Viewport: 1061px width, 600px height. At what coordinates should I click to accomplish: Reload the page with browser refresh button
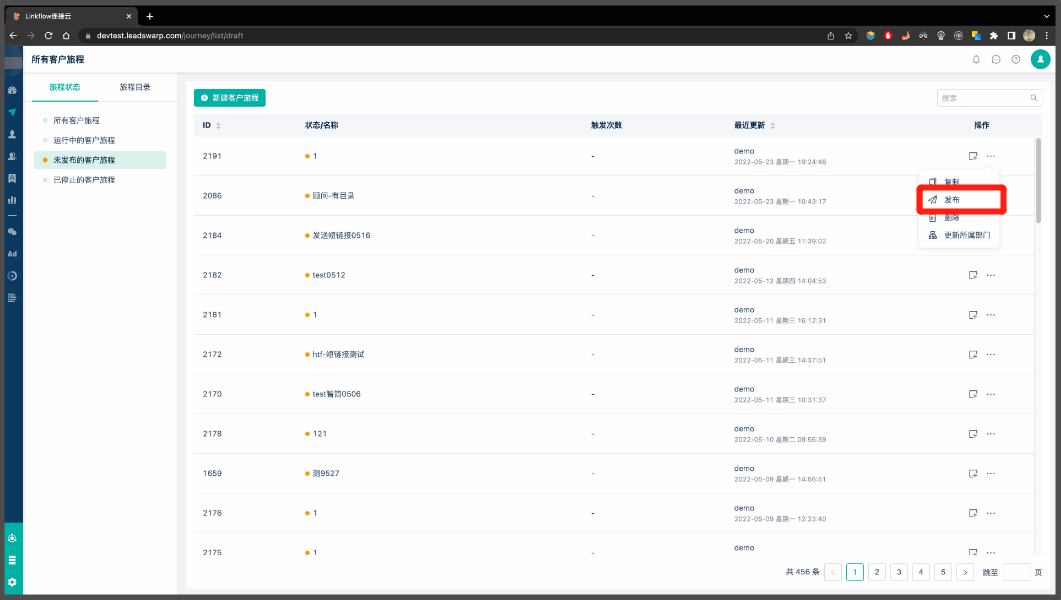click(x=48, y=36)
